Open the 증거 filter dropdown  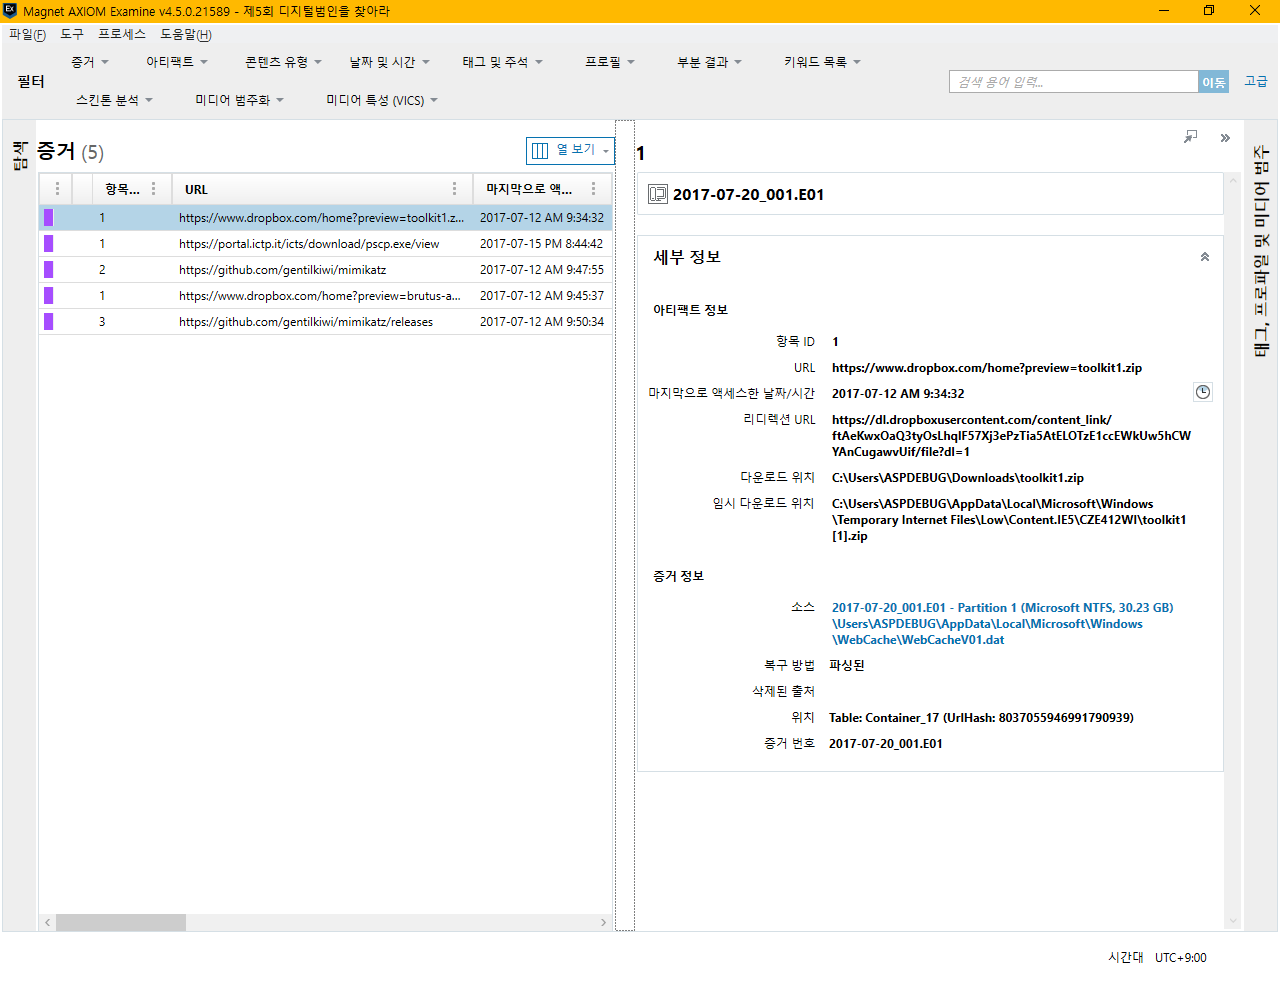tap(90, 62)
